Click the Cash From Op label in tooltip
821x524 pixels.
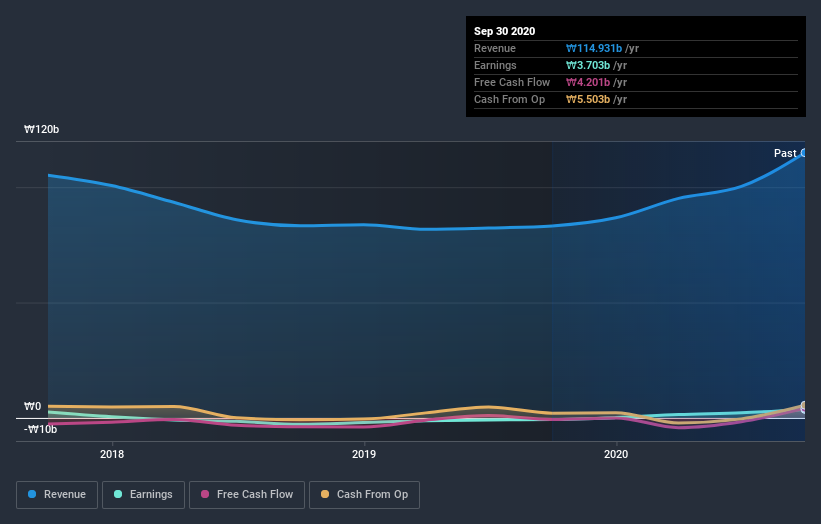point(509,99)
